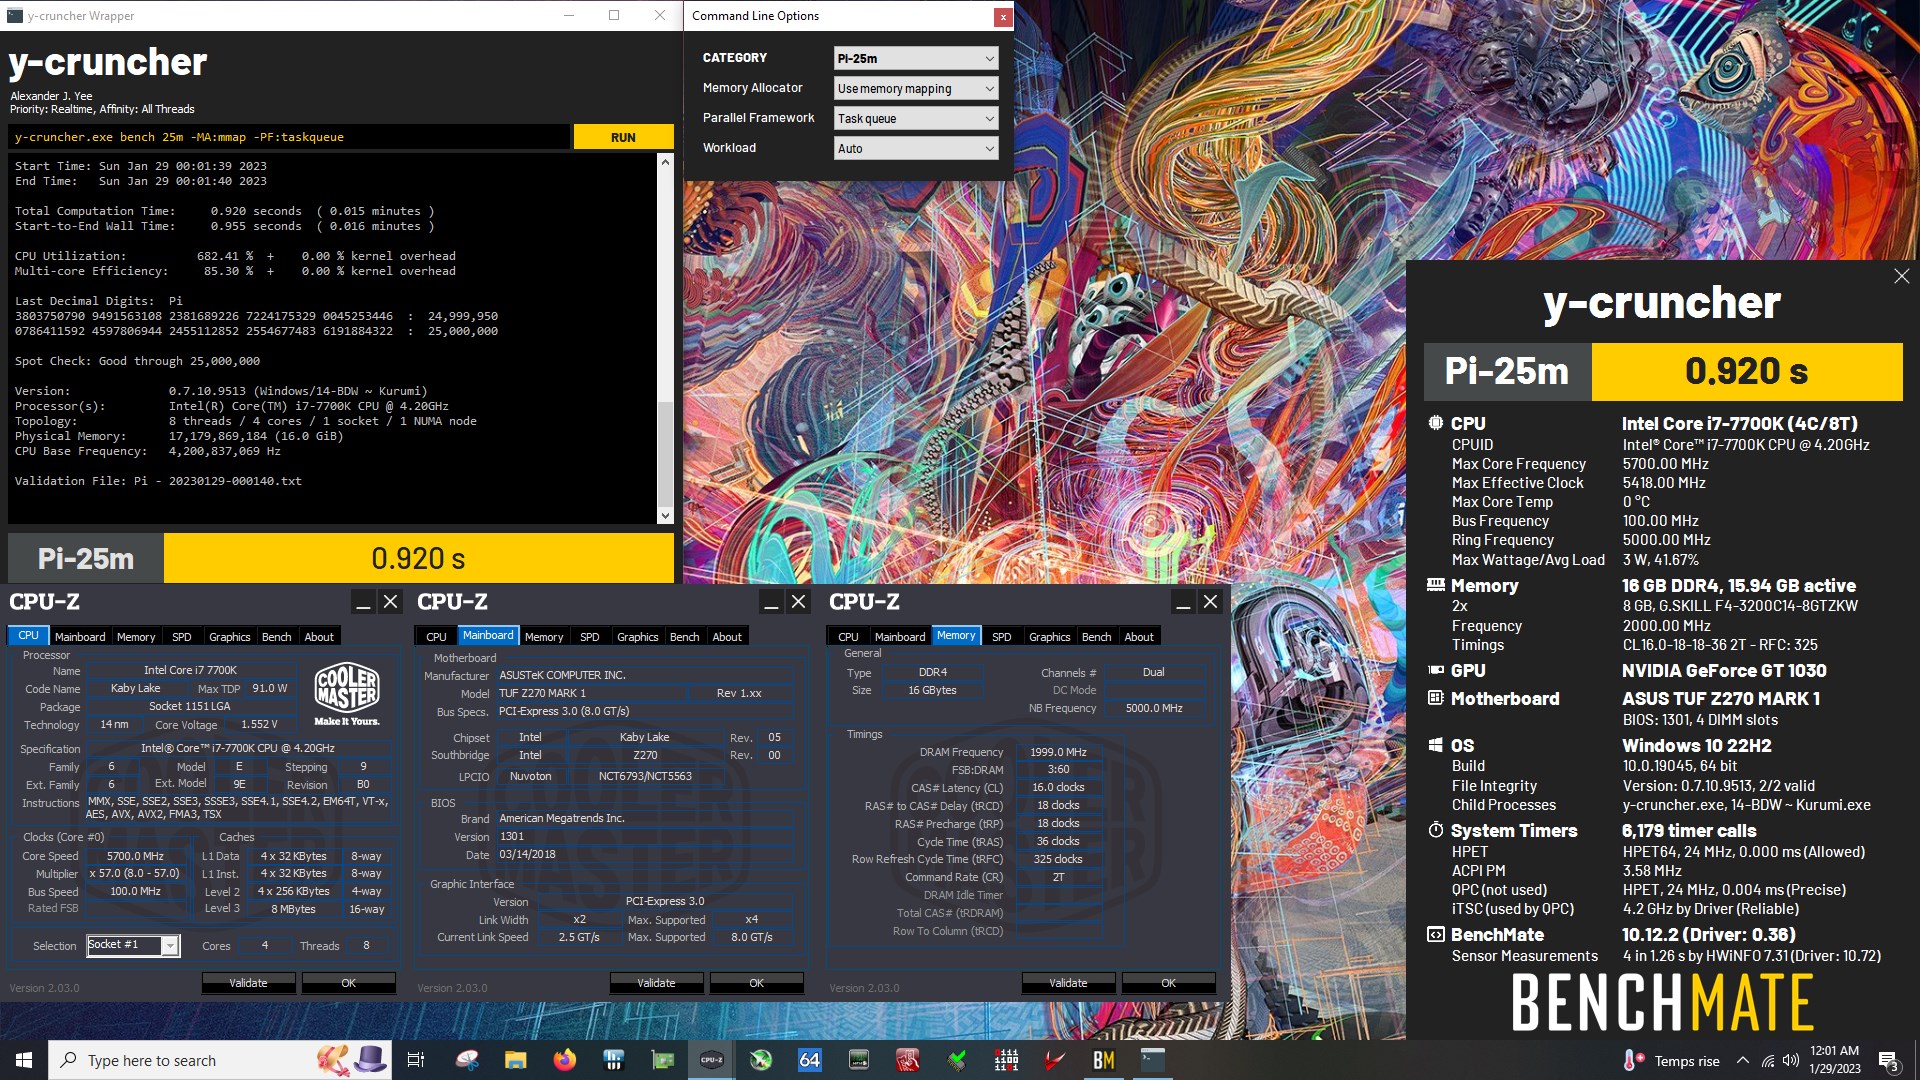This screenshot has width=1920, height=1080.
Task: Click the volume speaker tray icon
Action: [1791, 1060]
